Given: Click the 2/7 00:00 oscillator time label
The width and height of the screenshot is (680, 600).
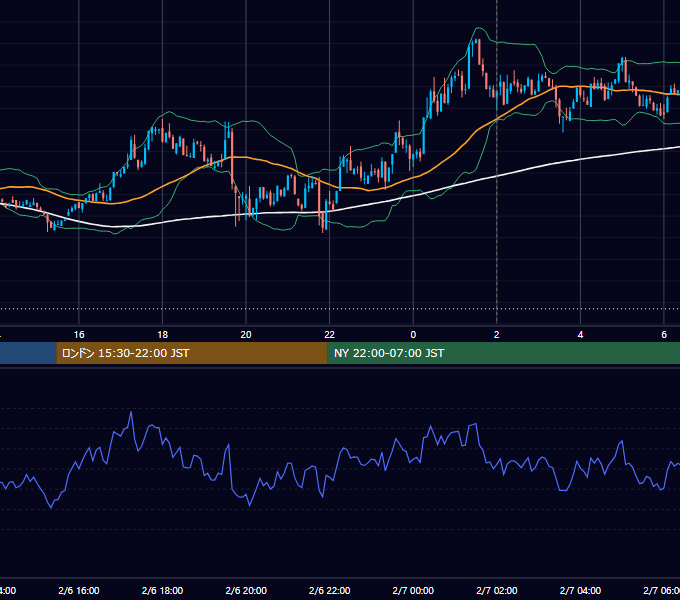Looking at the screenshot, I should (413, 590).
